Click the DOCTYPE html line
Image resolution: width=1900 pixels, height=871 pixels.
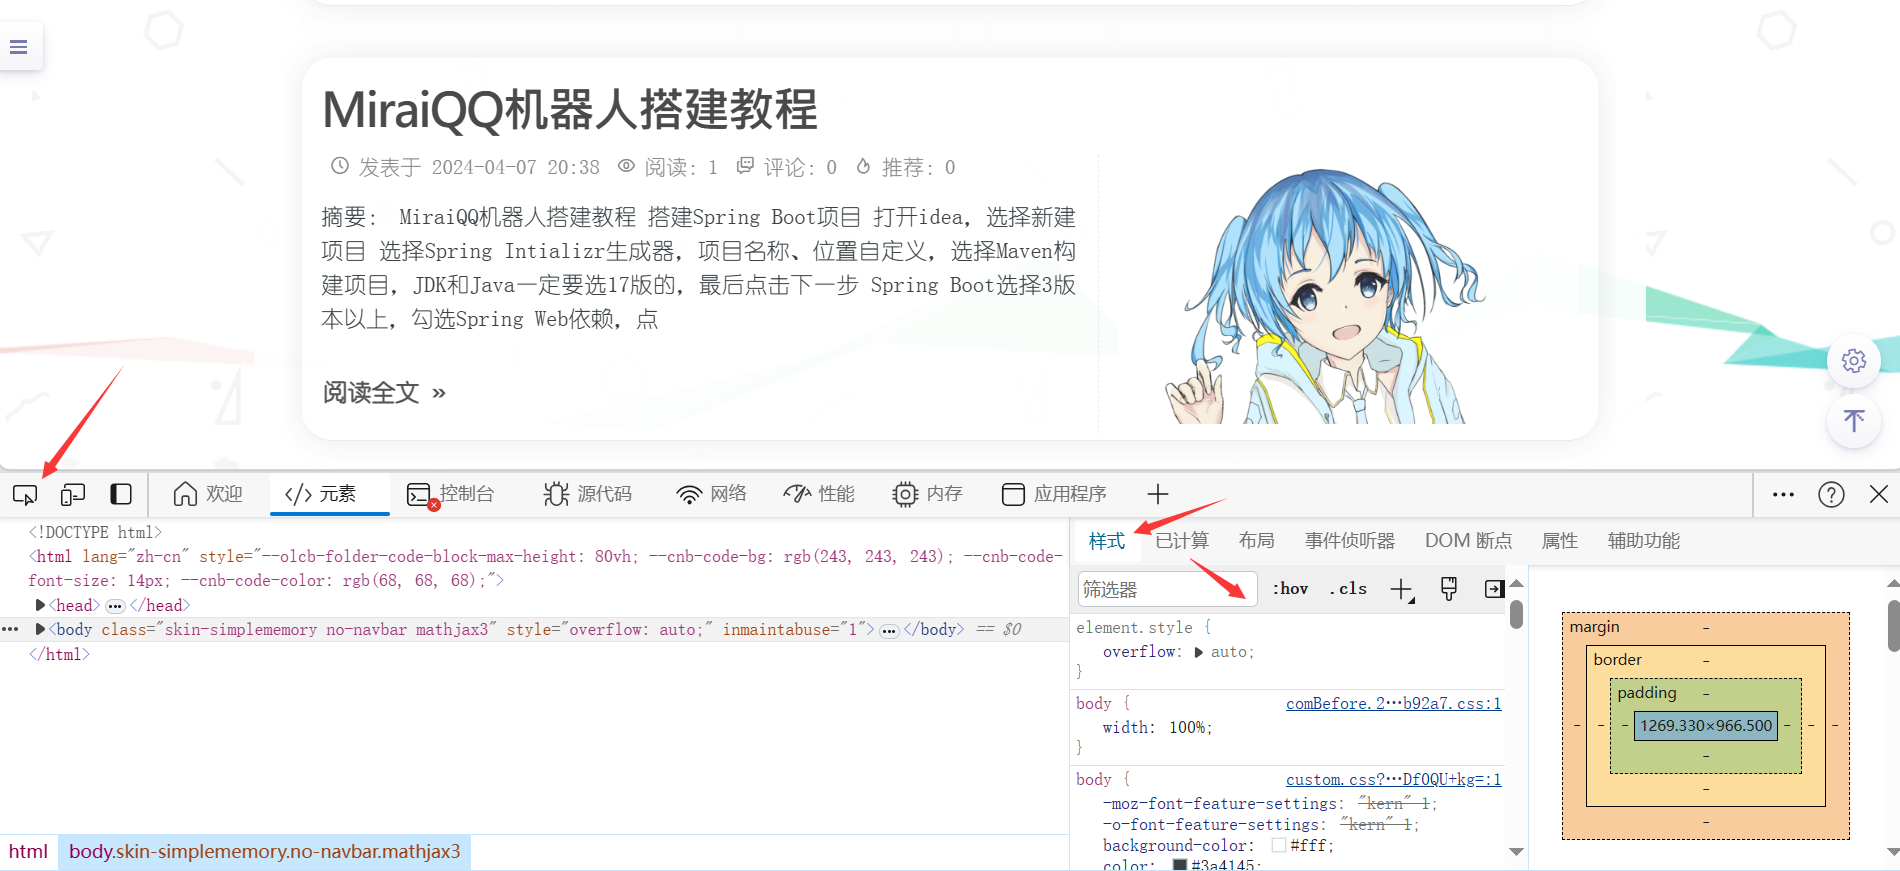(x=95, y=533)
